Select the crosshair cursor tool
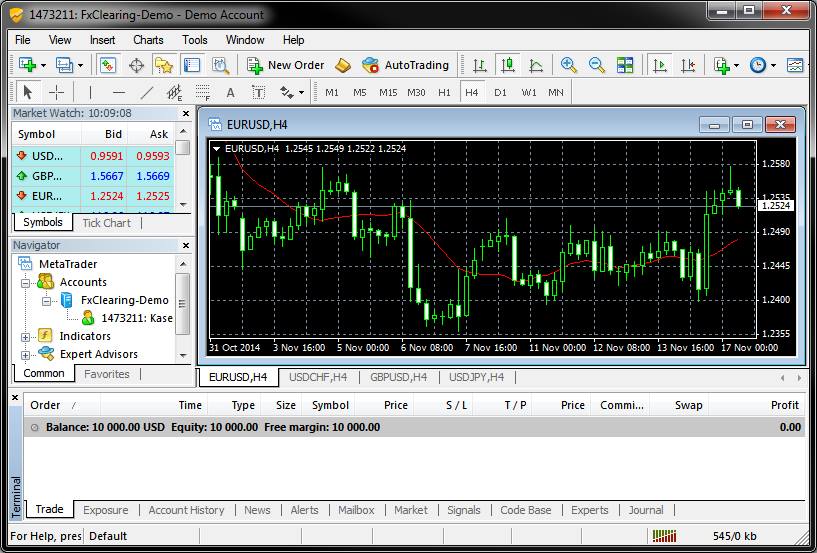The height and width of the screenshot is (553, 817). point(57,92)
